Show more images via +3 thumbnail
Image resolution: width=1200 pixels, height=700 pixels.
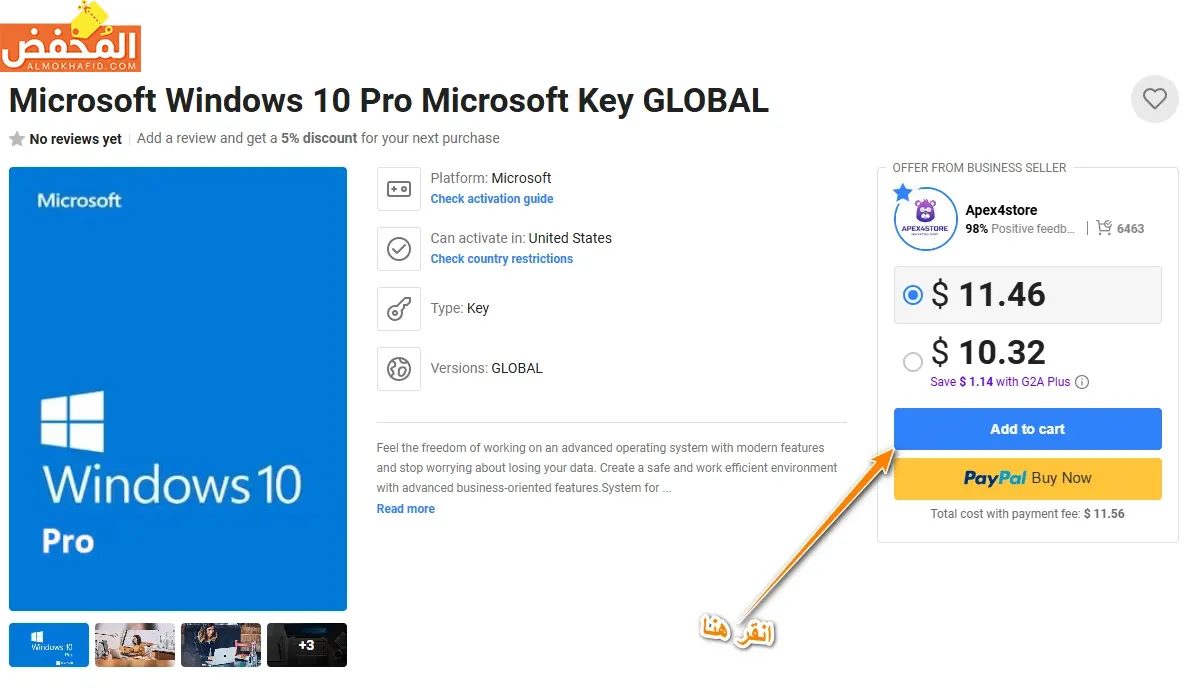(x=306, y=645)
